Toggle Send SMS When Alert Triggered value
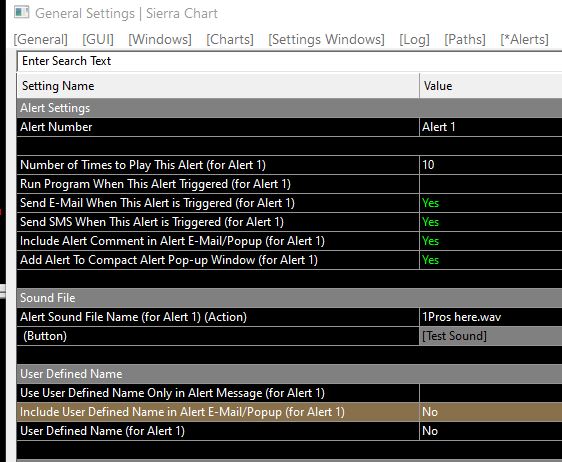562x462 pixels. pyautogui.click(x=491, y=222)
